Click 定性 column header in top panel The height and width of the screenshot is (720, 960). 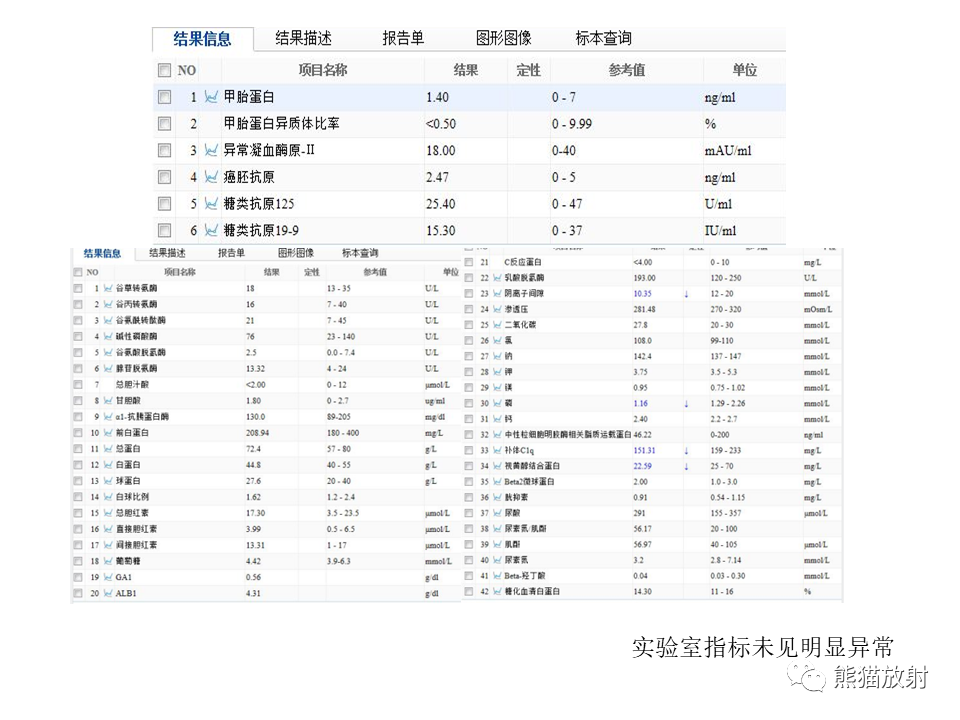click(528, 70)
